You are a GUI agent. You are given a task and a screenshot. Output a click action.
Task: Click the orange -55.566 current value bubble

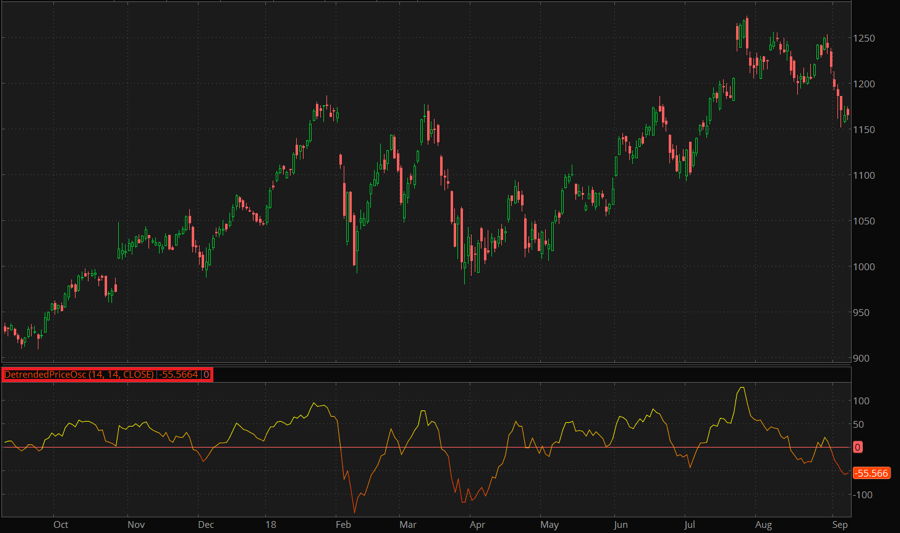[x=871, y=473]
